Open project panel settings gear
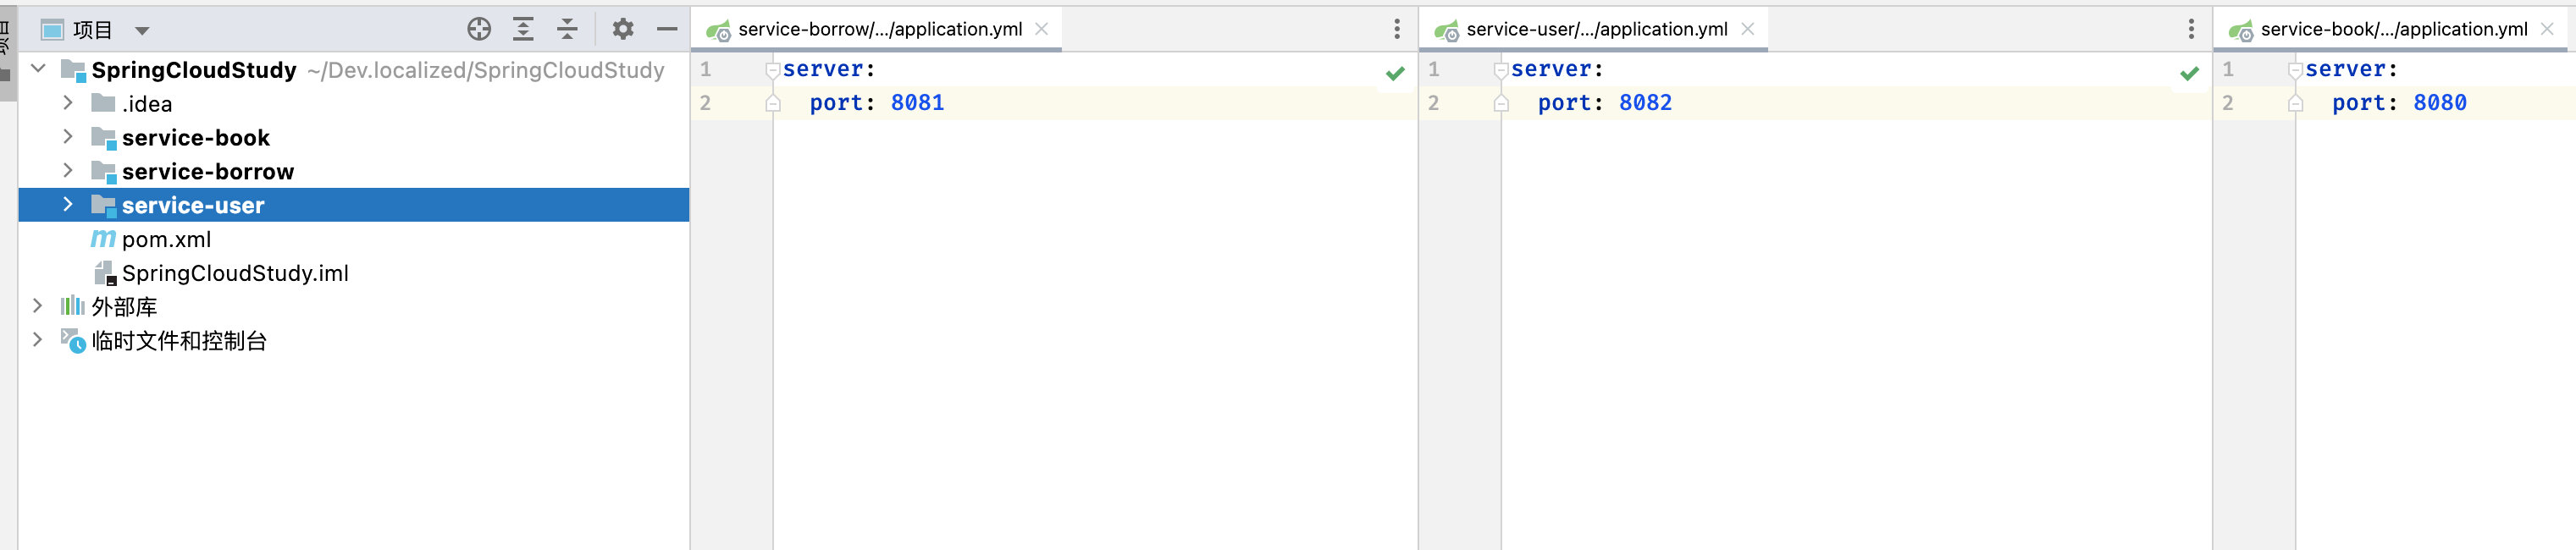The width and height of the screenshot is (2576, 550). click(623, 29)
